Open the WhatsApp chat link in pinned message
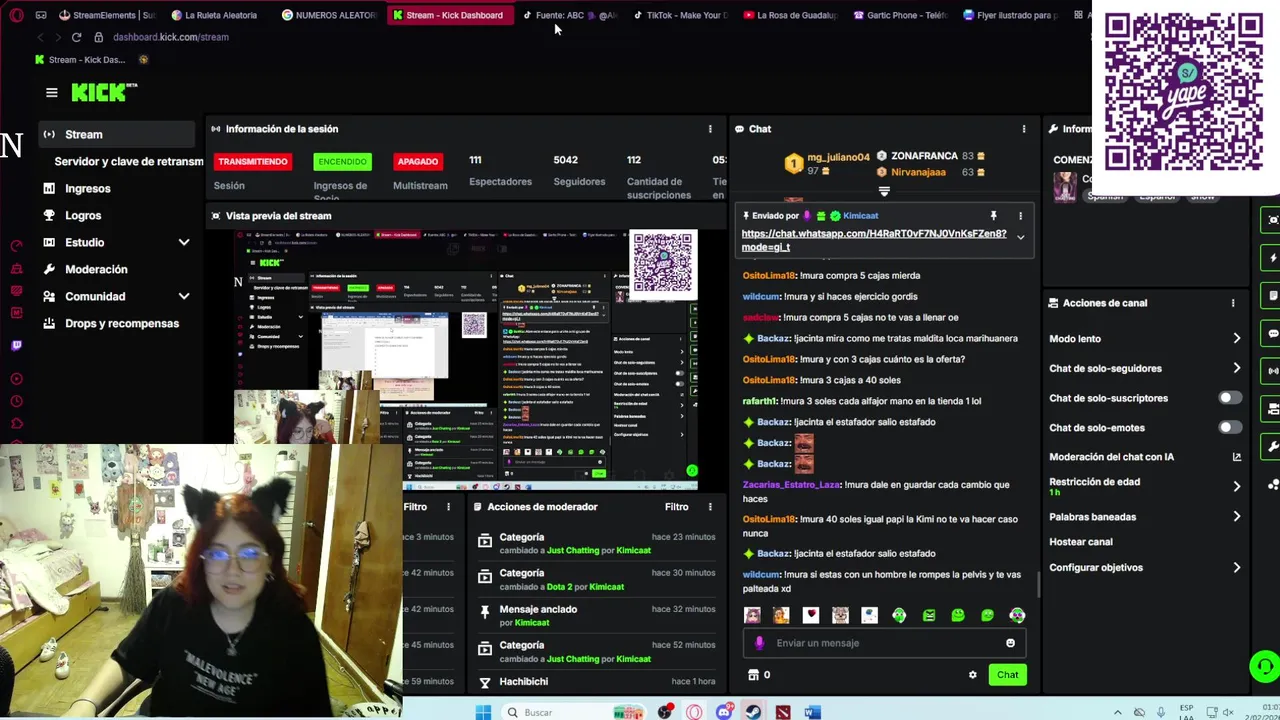 point(874,240)
